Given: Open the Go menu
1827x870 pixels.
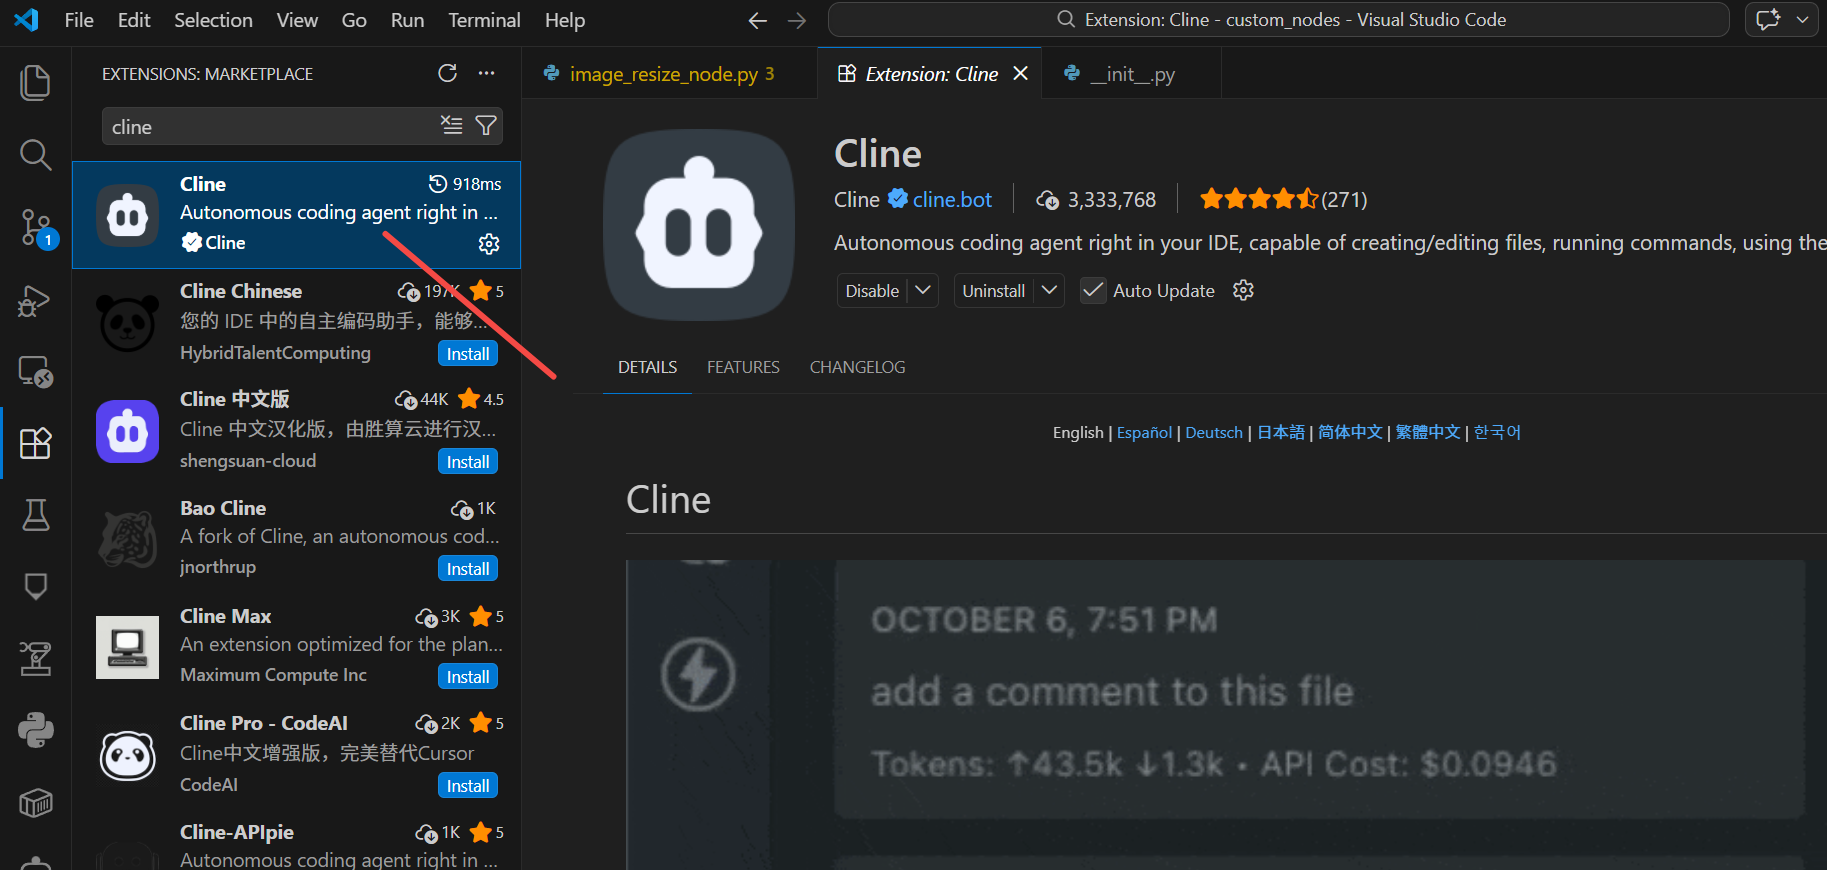Looking at the screenshot, I should click(354, 20).
